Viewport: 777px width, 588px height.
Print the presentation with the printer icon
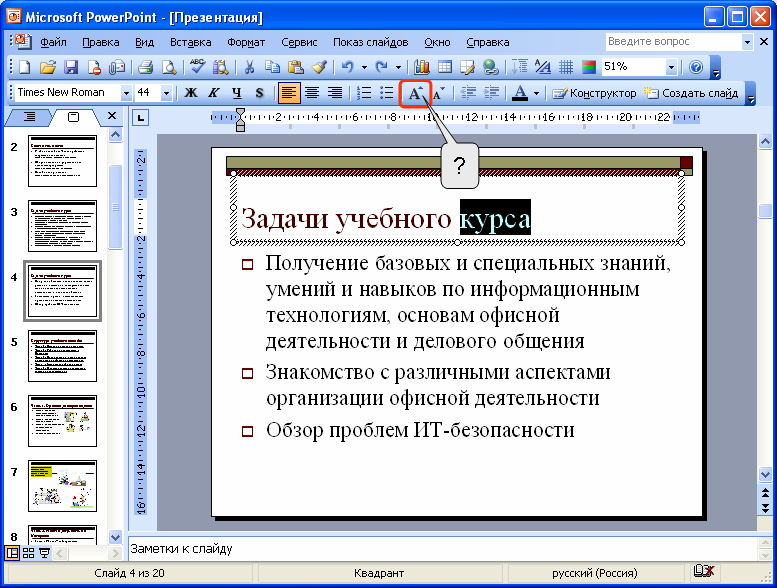click(x=145, y=67)
